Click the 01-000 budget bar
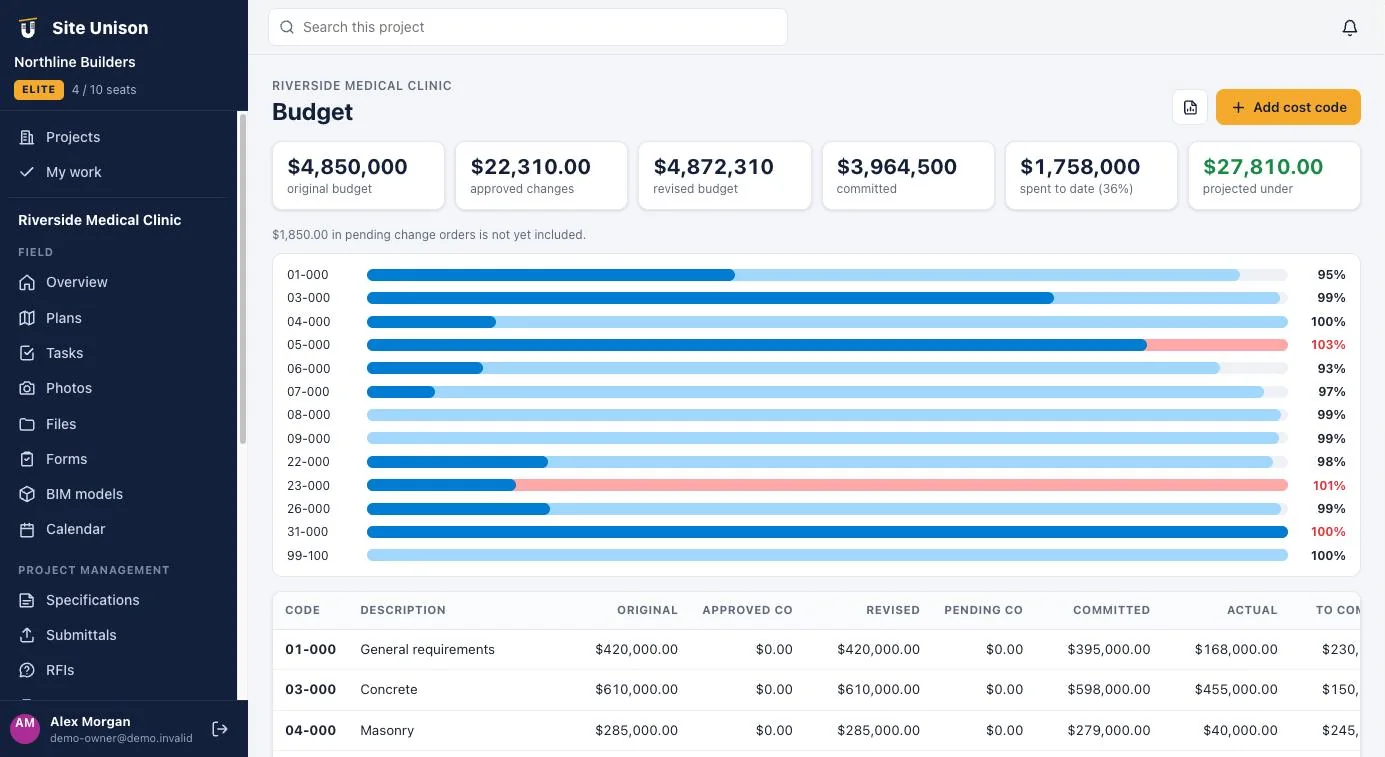 pyautogui.click(x=827, y=275)
